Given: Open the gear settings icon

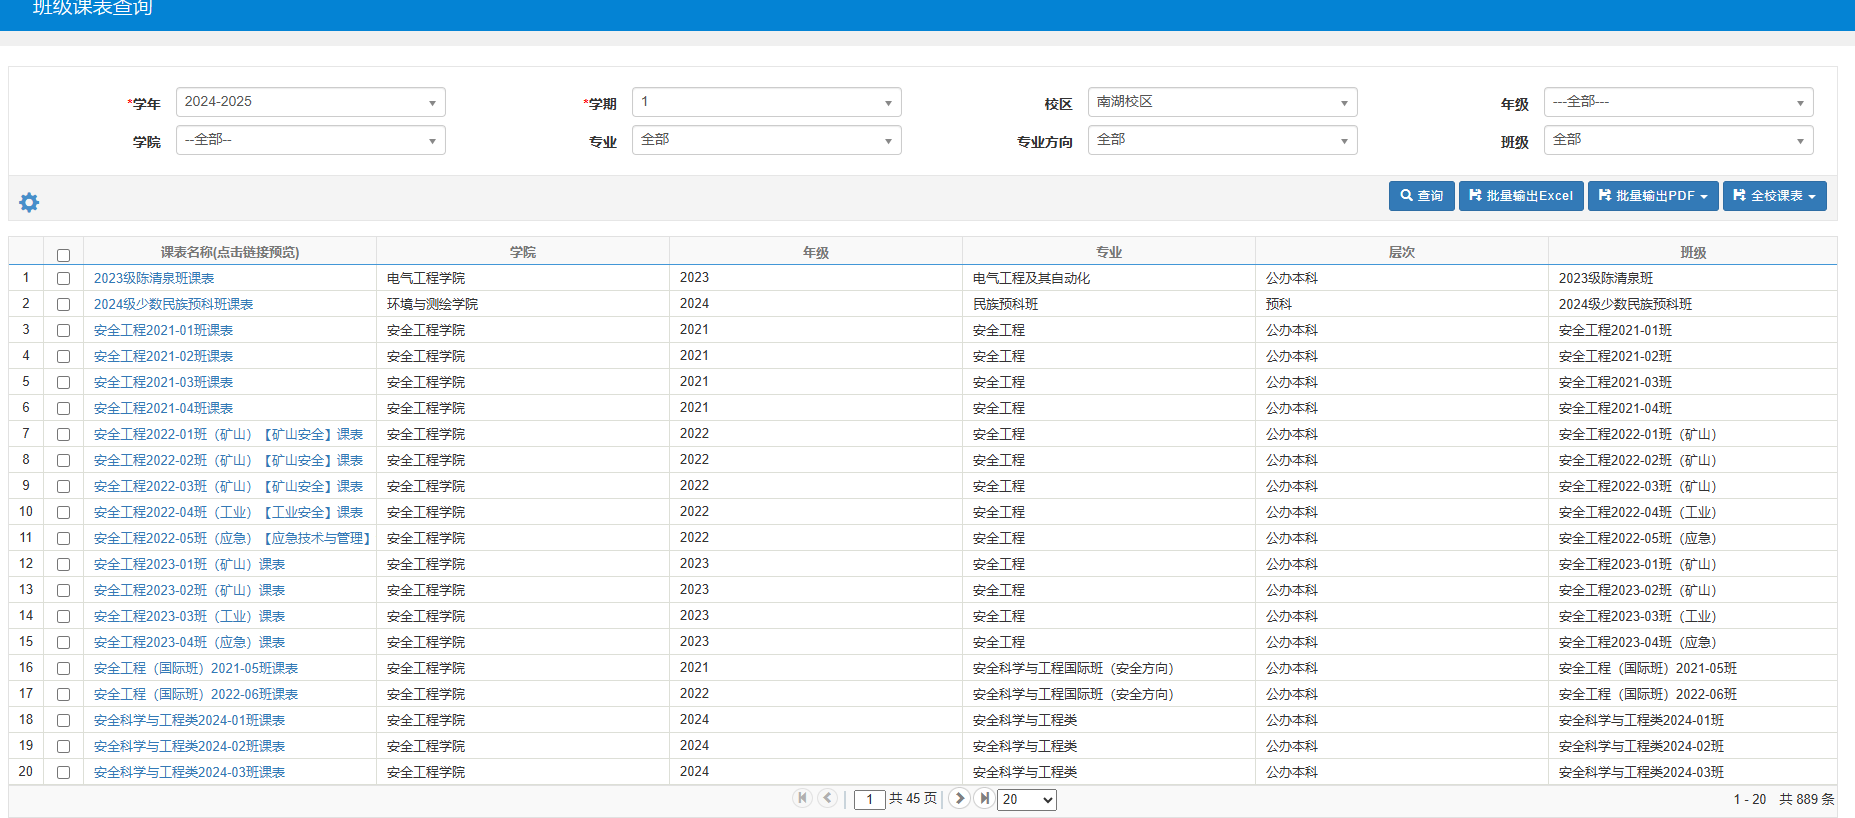Looking at the screenshot, I should (29, 202).
